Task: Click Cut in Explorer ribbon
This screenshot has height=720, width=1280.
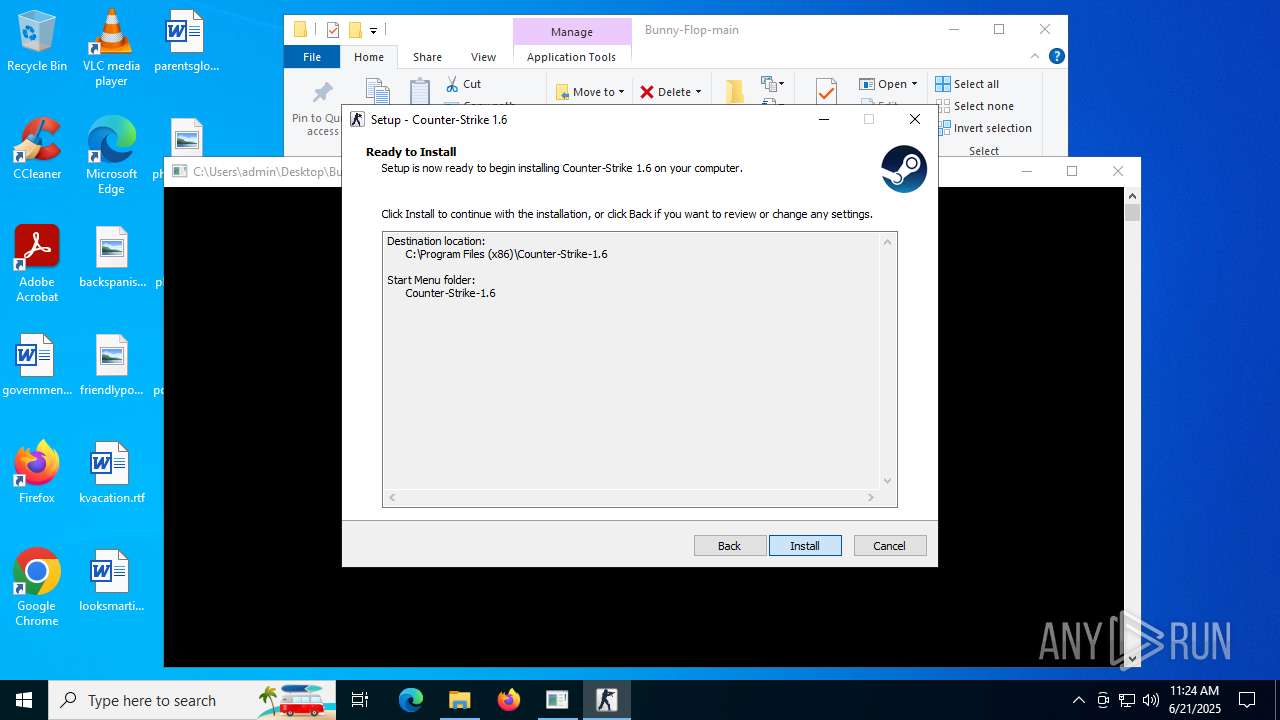Action: coord(463,84)
